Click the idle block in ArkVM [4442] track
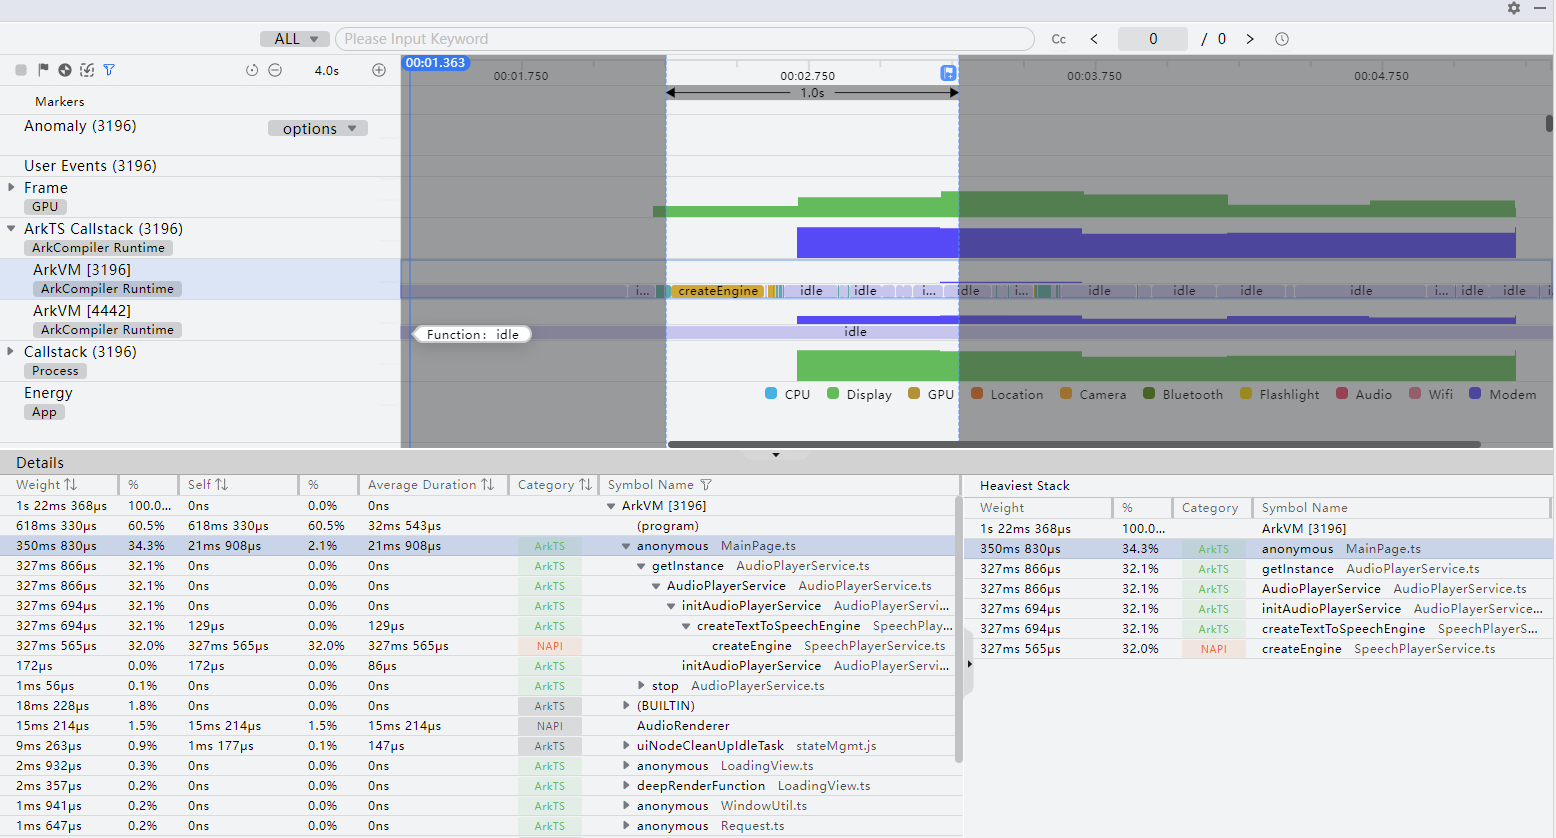The height and width of the screenshot is (838, 1556). coord(855,332)
